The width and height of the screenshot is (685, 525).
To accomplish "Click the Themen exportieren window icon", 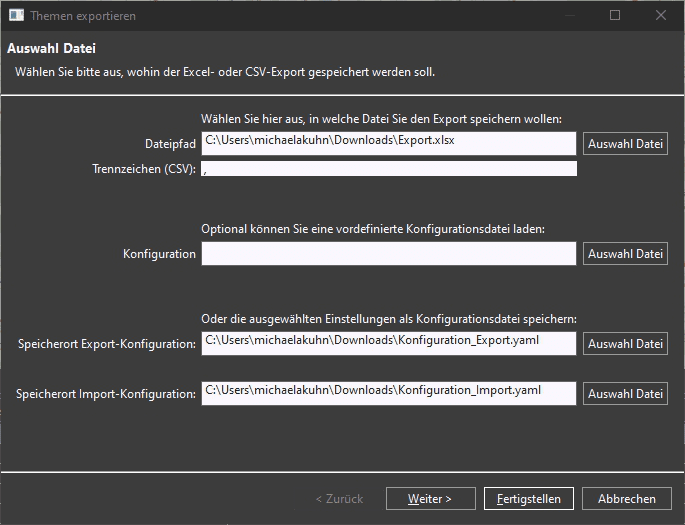I will 17,15.
